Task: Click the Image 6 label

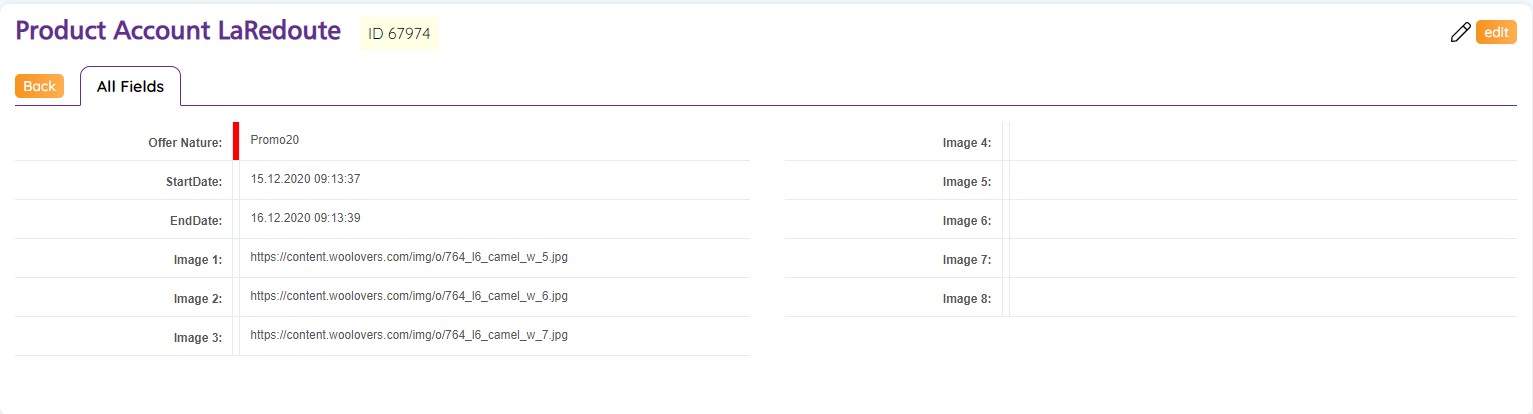Action: coord(967,221)
